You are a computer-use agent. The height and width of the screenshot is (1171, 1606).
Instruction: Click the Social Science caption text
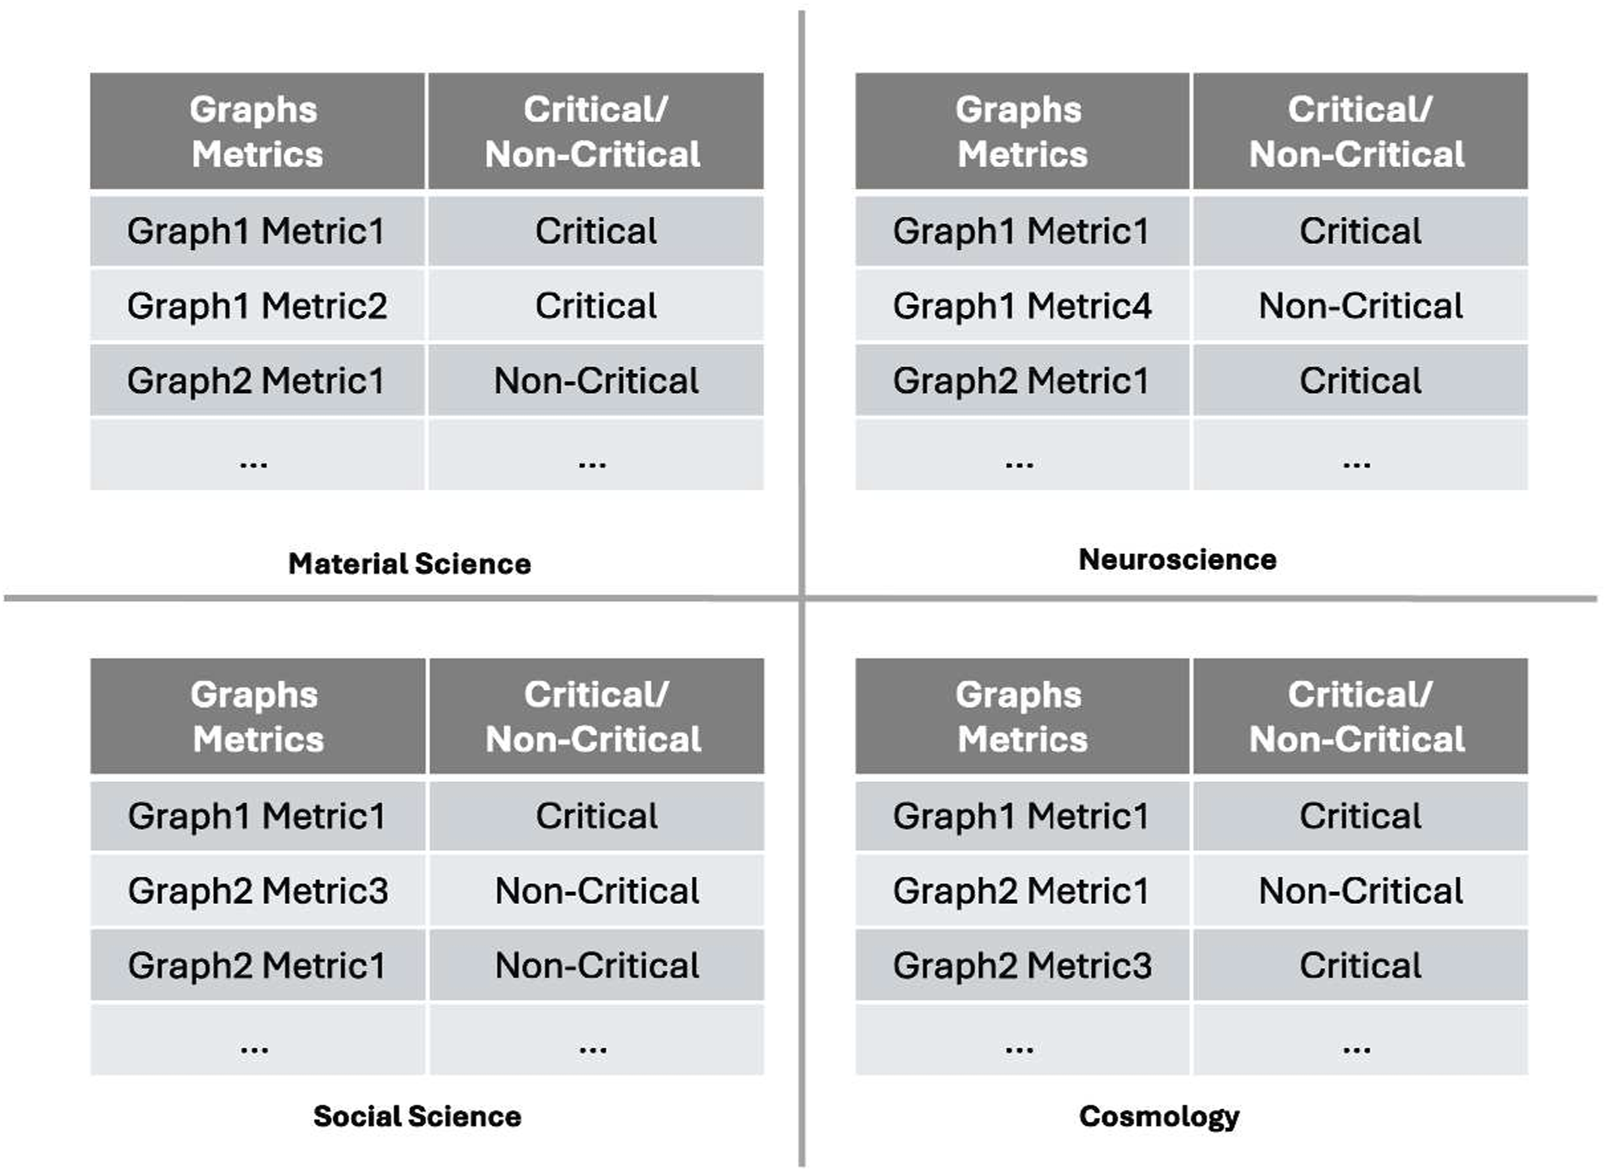click(417, 1116)
